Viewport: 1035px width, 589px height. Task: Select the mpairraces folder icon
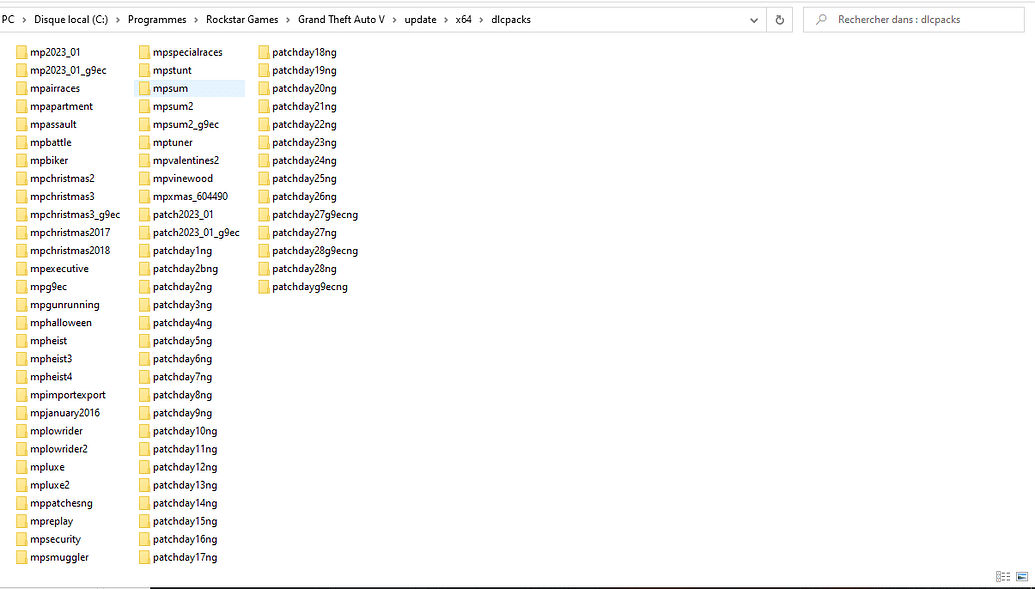point(22,88)
